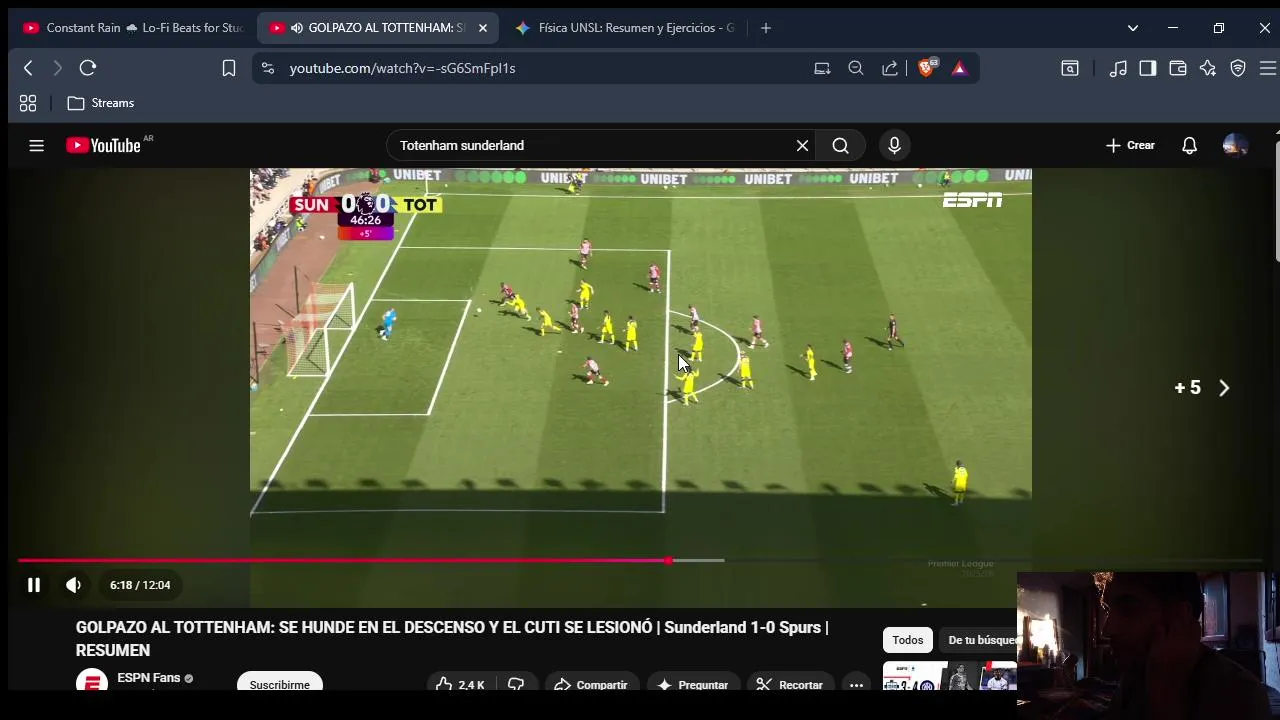Open the account avatar menu
1280x720 pixels.
pyautogui.click(x=1235, y=145)
